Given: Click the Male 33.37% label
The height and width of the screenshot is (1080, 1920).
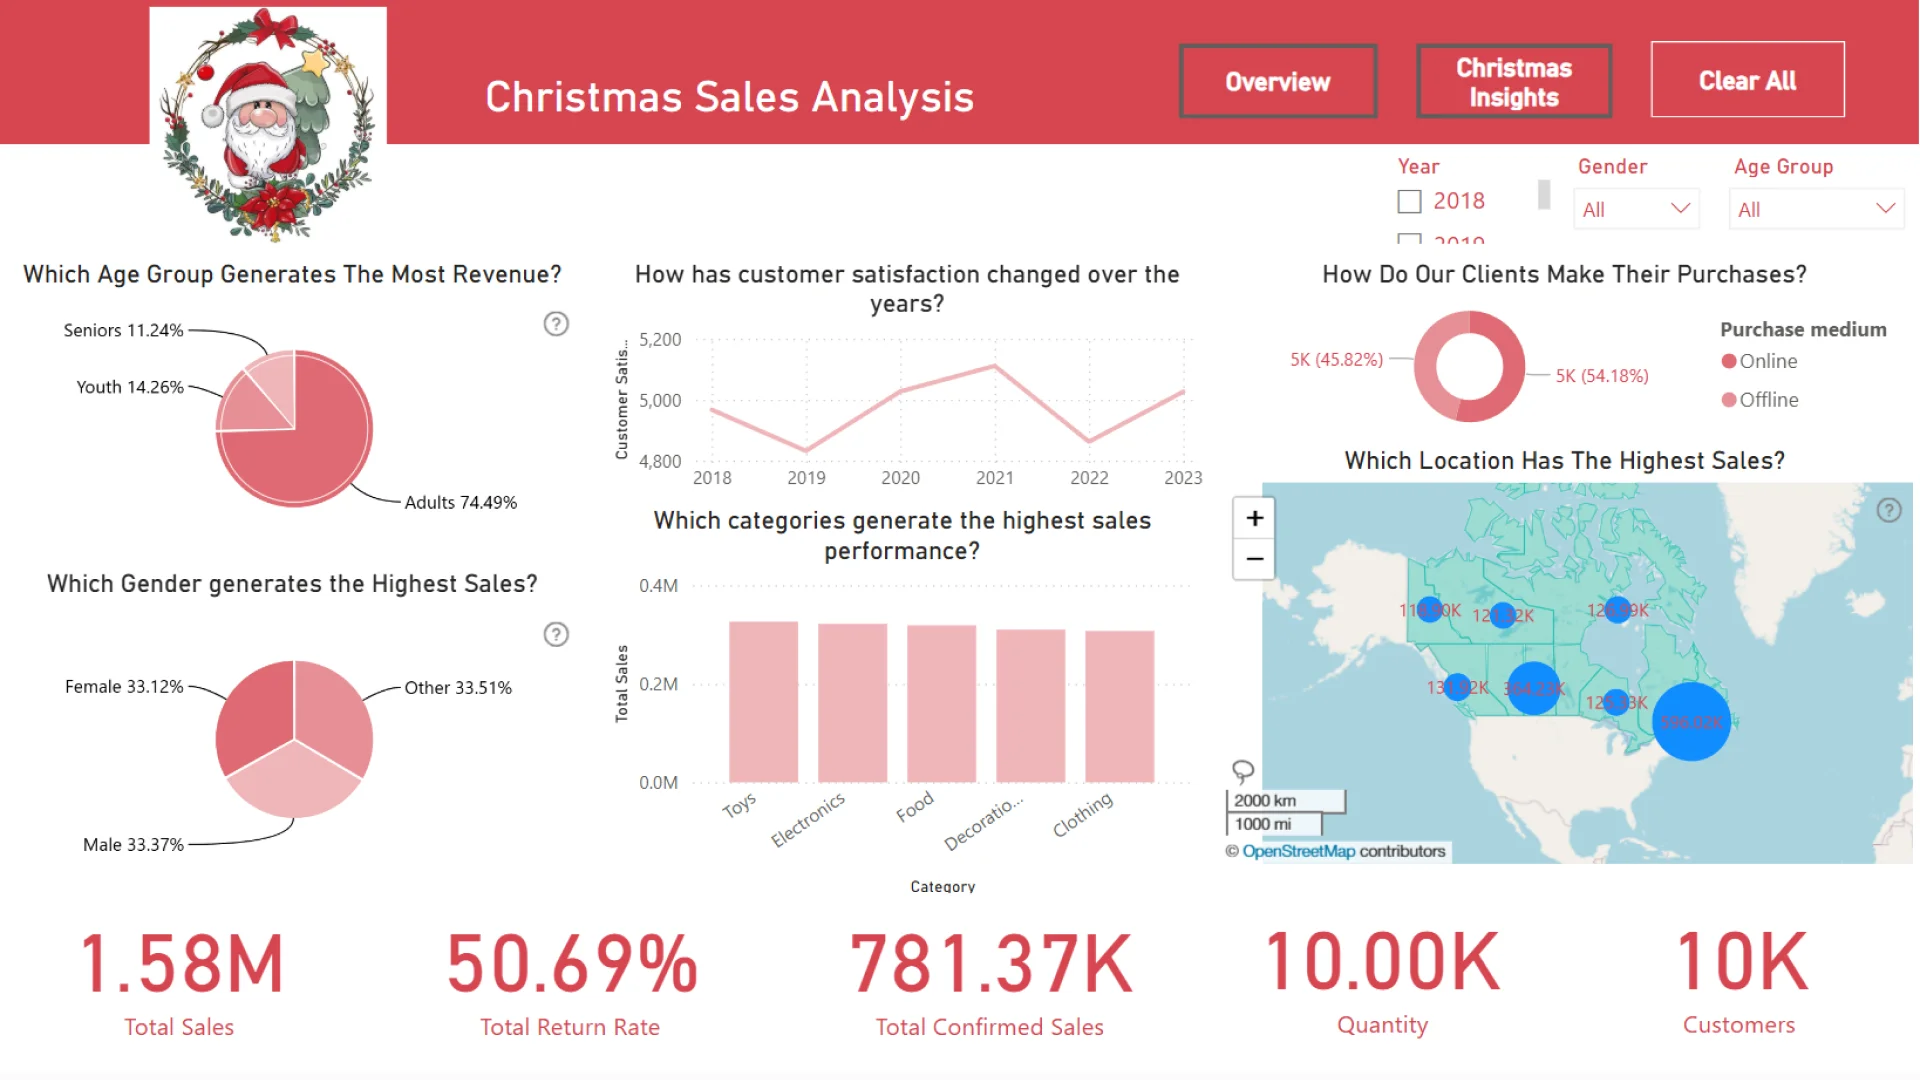Looking at the screenshot, I should (133, 844).
